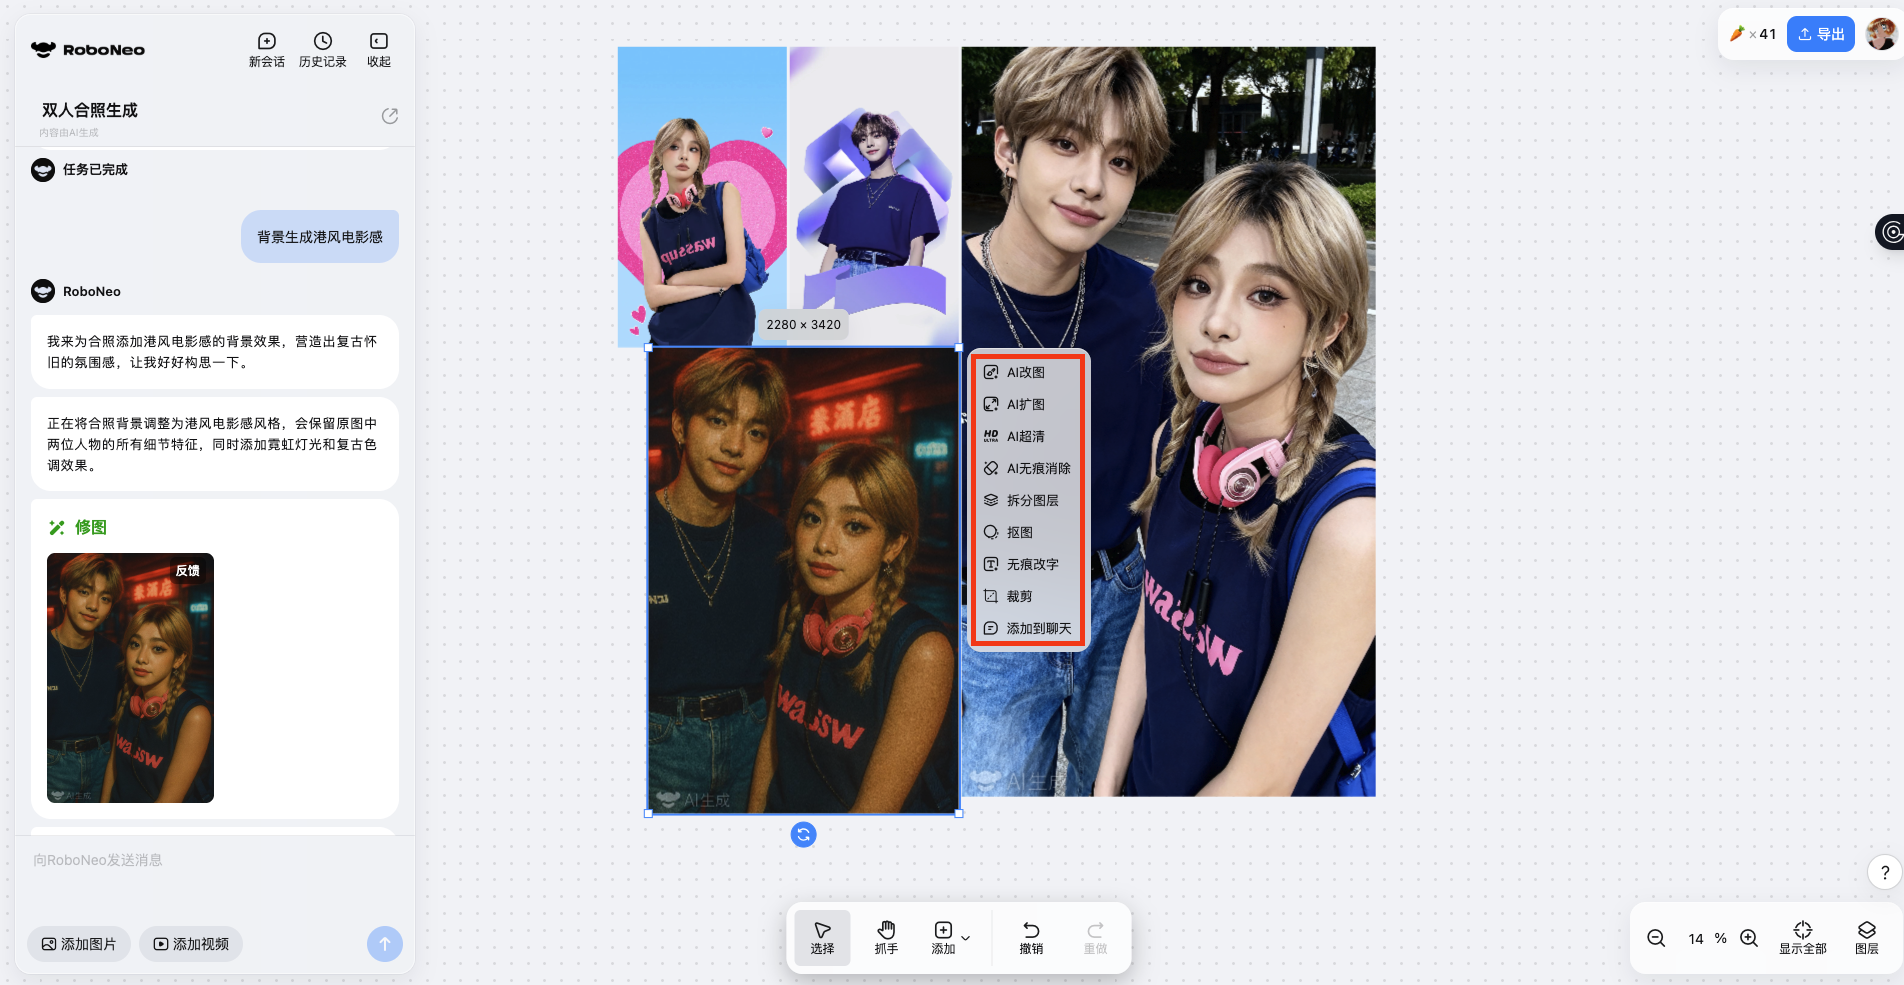Select AI无痕消除 in the context menu
This screenshot has width=1904, height=985.
[x=1037, y=468]
